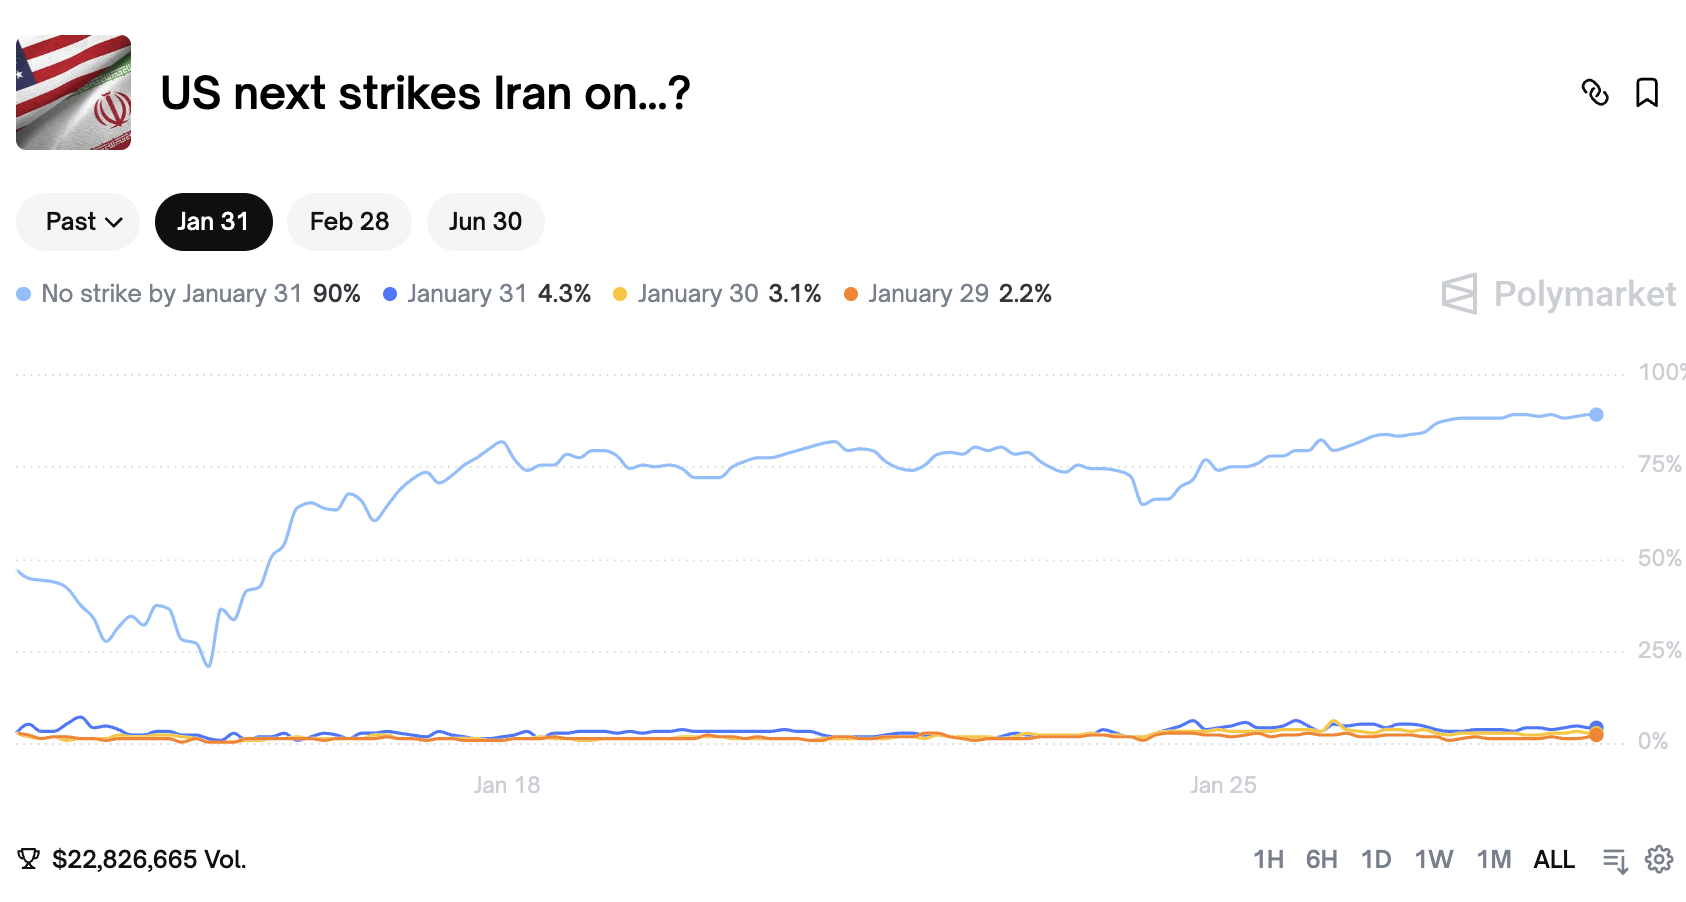Bookmark this market
The image size is (1686, 902).
point(1646,93)
